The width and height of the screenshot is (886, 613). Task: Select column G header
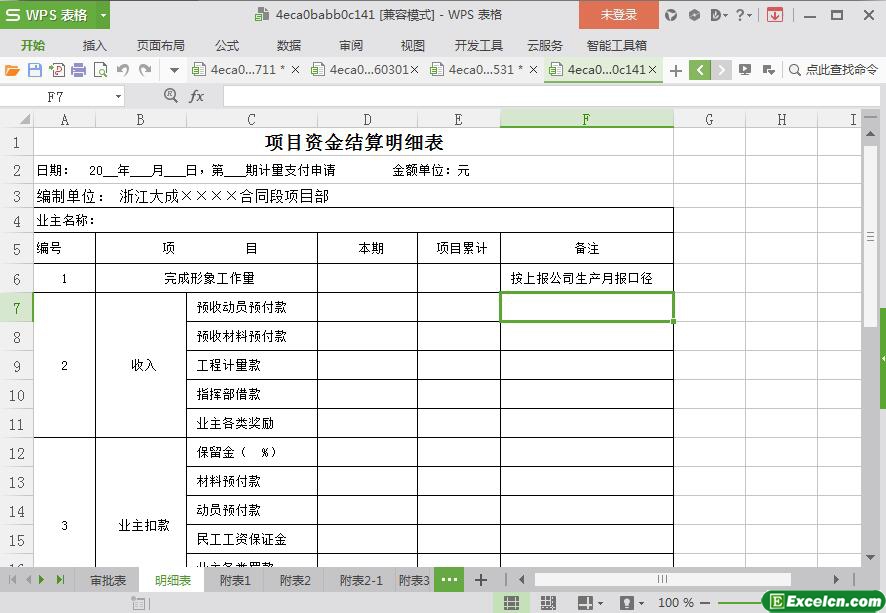(709, 119)
